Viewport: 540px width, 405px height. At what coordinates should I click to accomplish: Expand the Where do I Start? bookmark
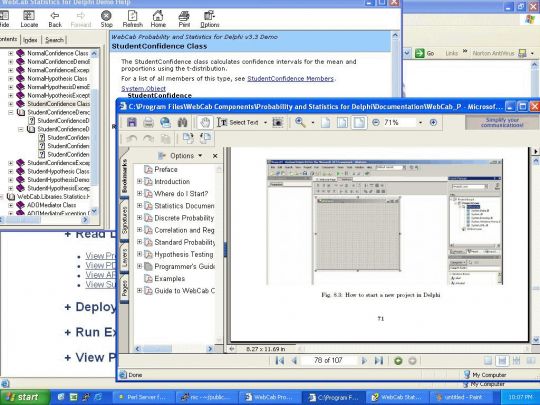[139, 193]
